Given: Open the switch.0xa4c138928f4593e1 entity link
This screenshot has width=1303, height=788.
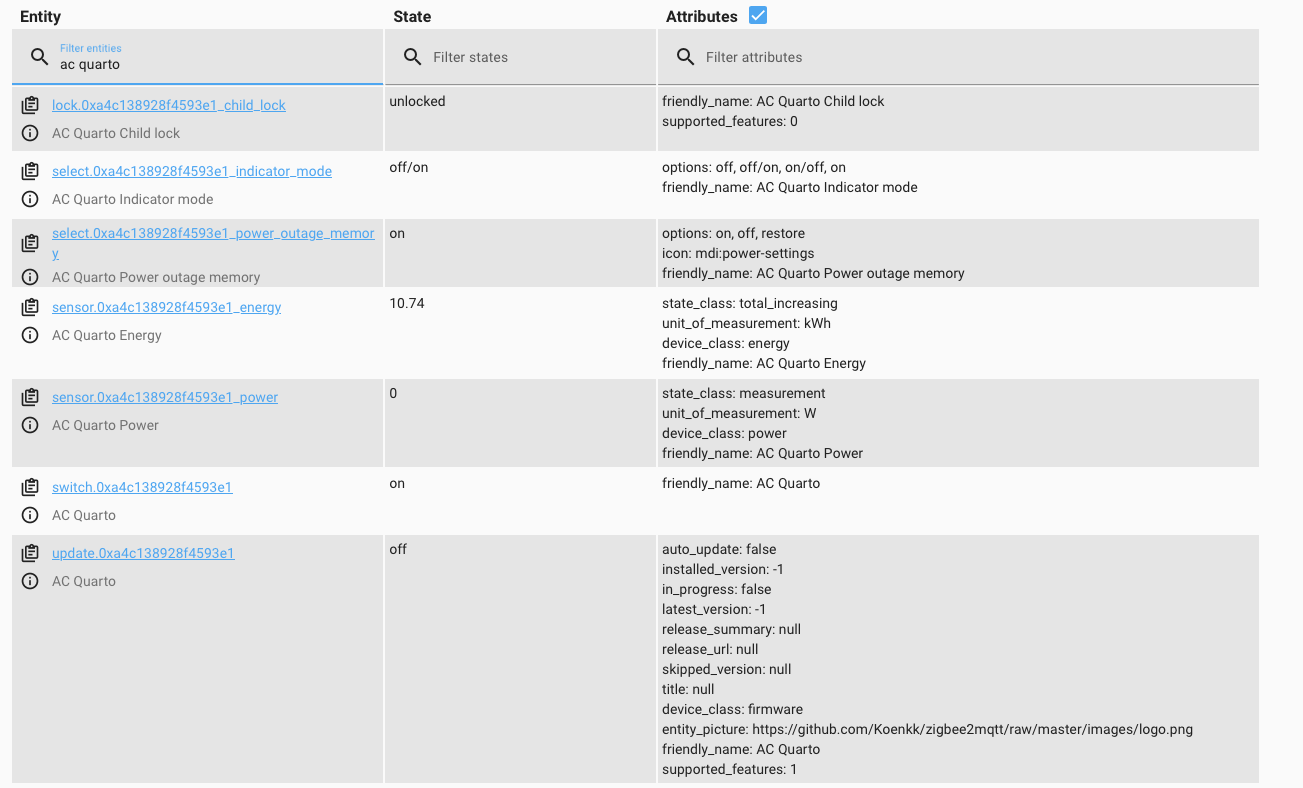Looking at the screenshot, I should (x=142, y=487).
